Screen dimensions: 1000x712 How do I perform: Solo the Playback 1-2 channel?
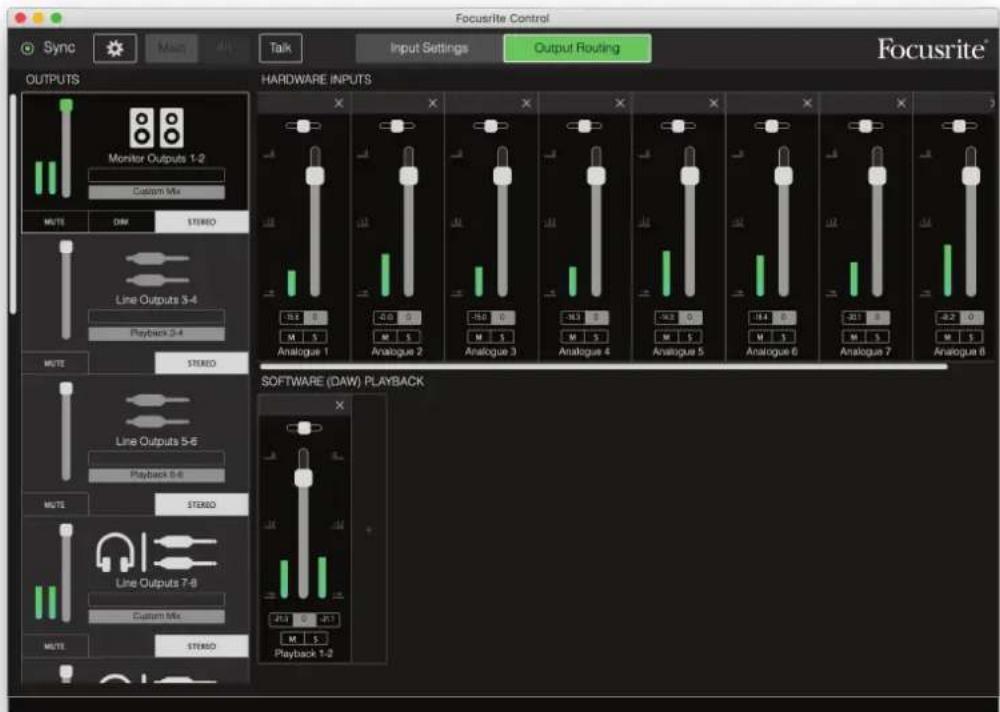[x=316, y=639]
